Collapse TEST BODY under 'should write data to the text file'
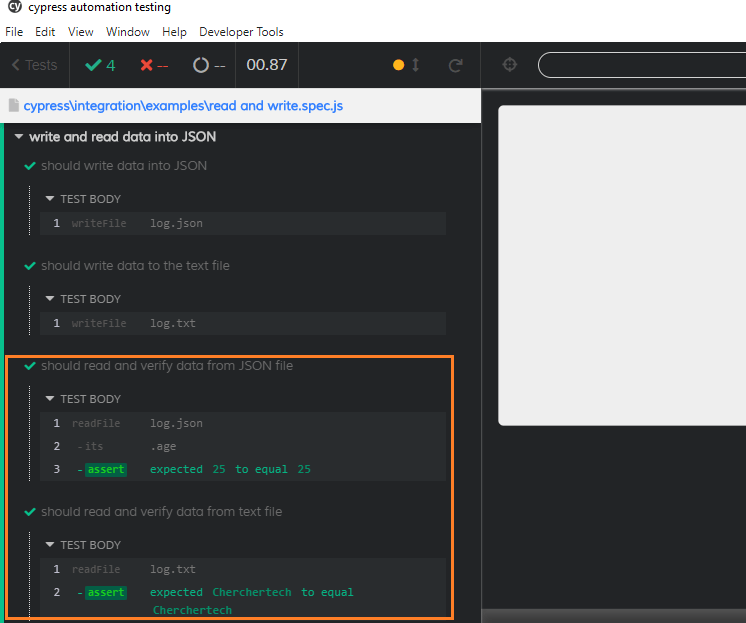 point(83,299)
